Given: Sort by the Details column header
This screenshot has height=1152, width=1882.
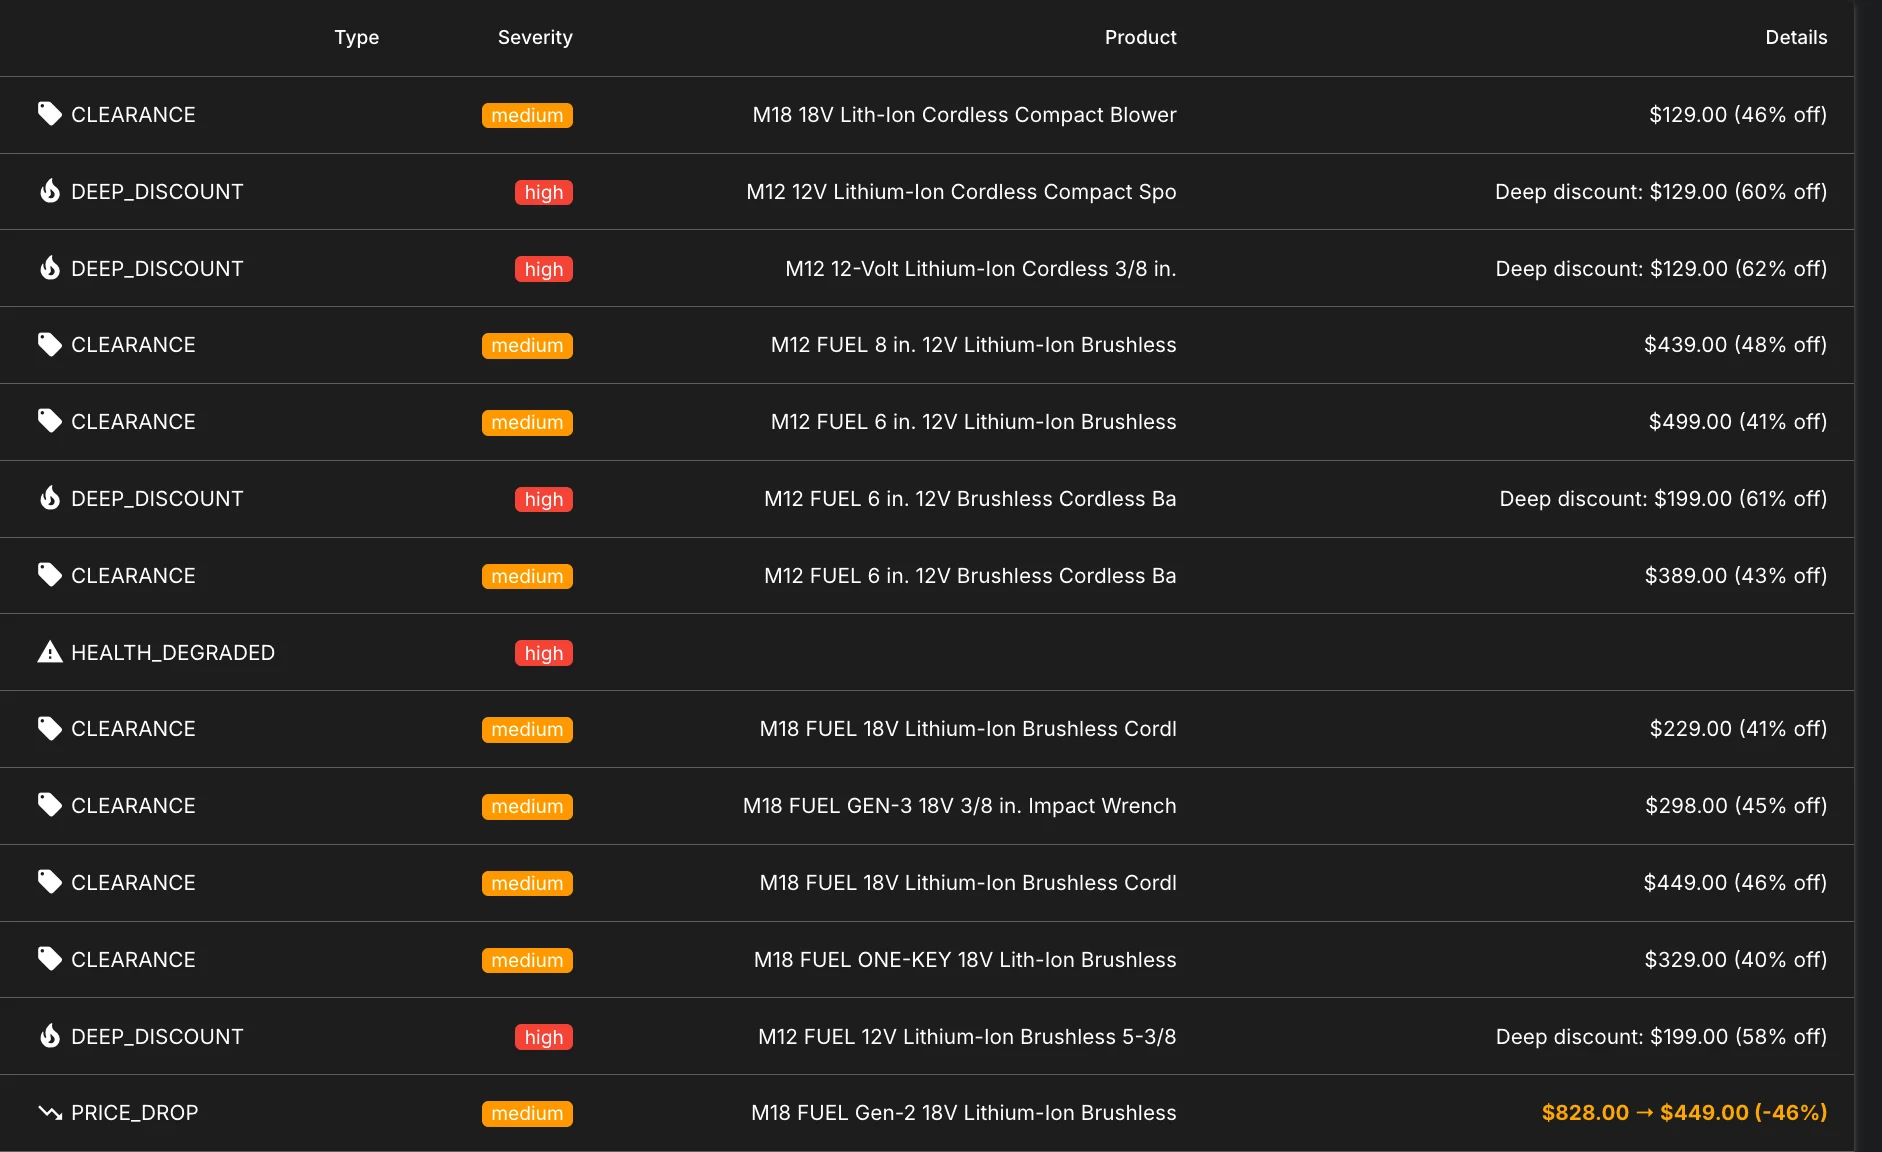Looking at the screenshot, I should (x=1796, y=37).
